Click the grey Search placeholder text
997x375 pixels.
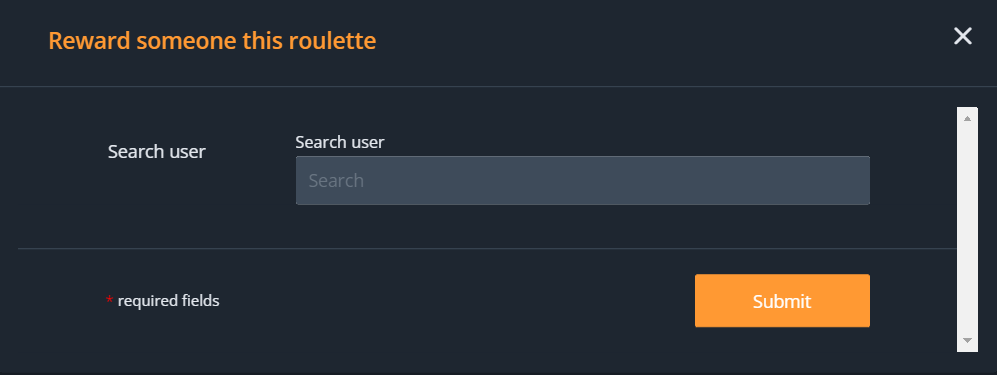pos(336,181)
